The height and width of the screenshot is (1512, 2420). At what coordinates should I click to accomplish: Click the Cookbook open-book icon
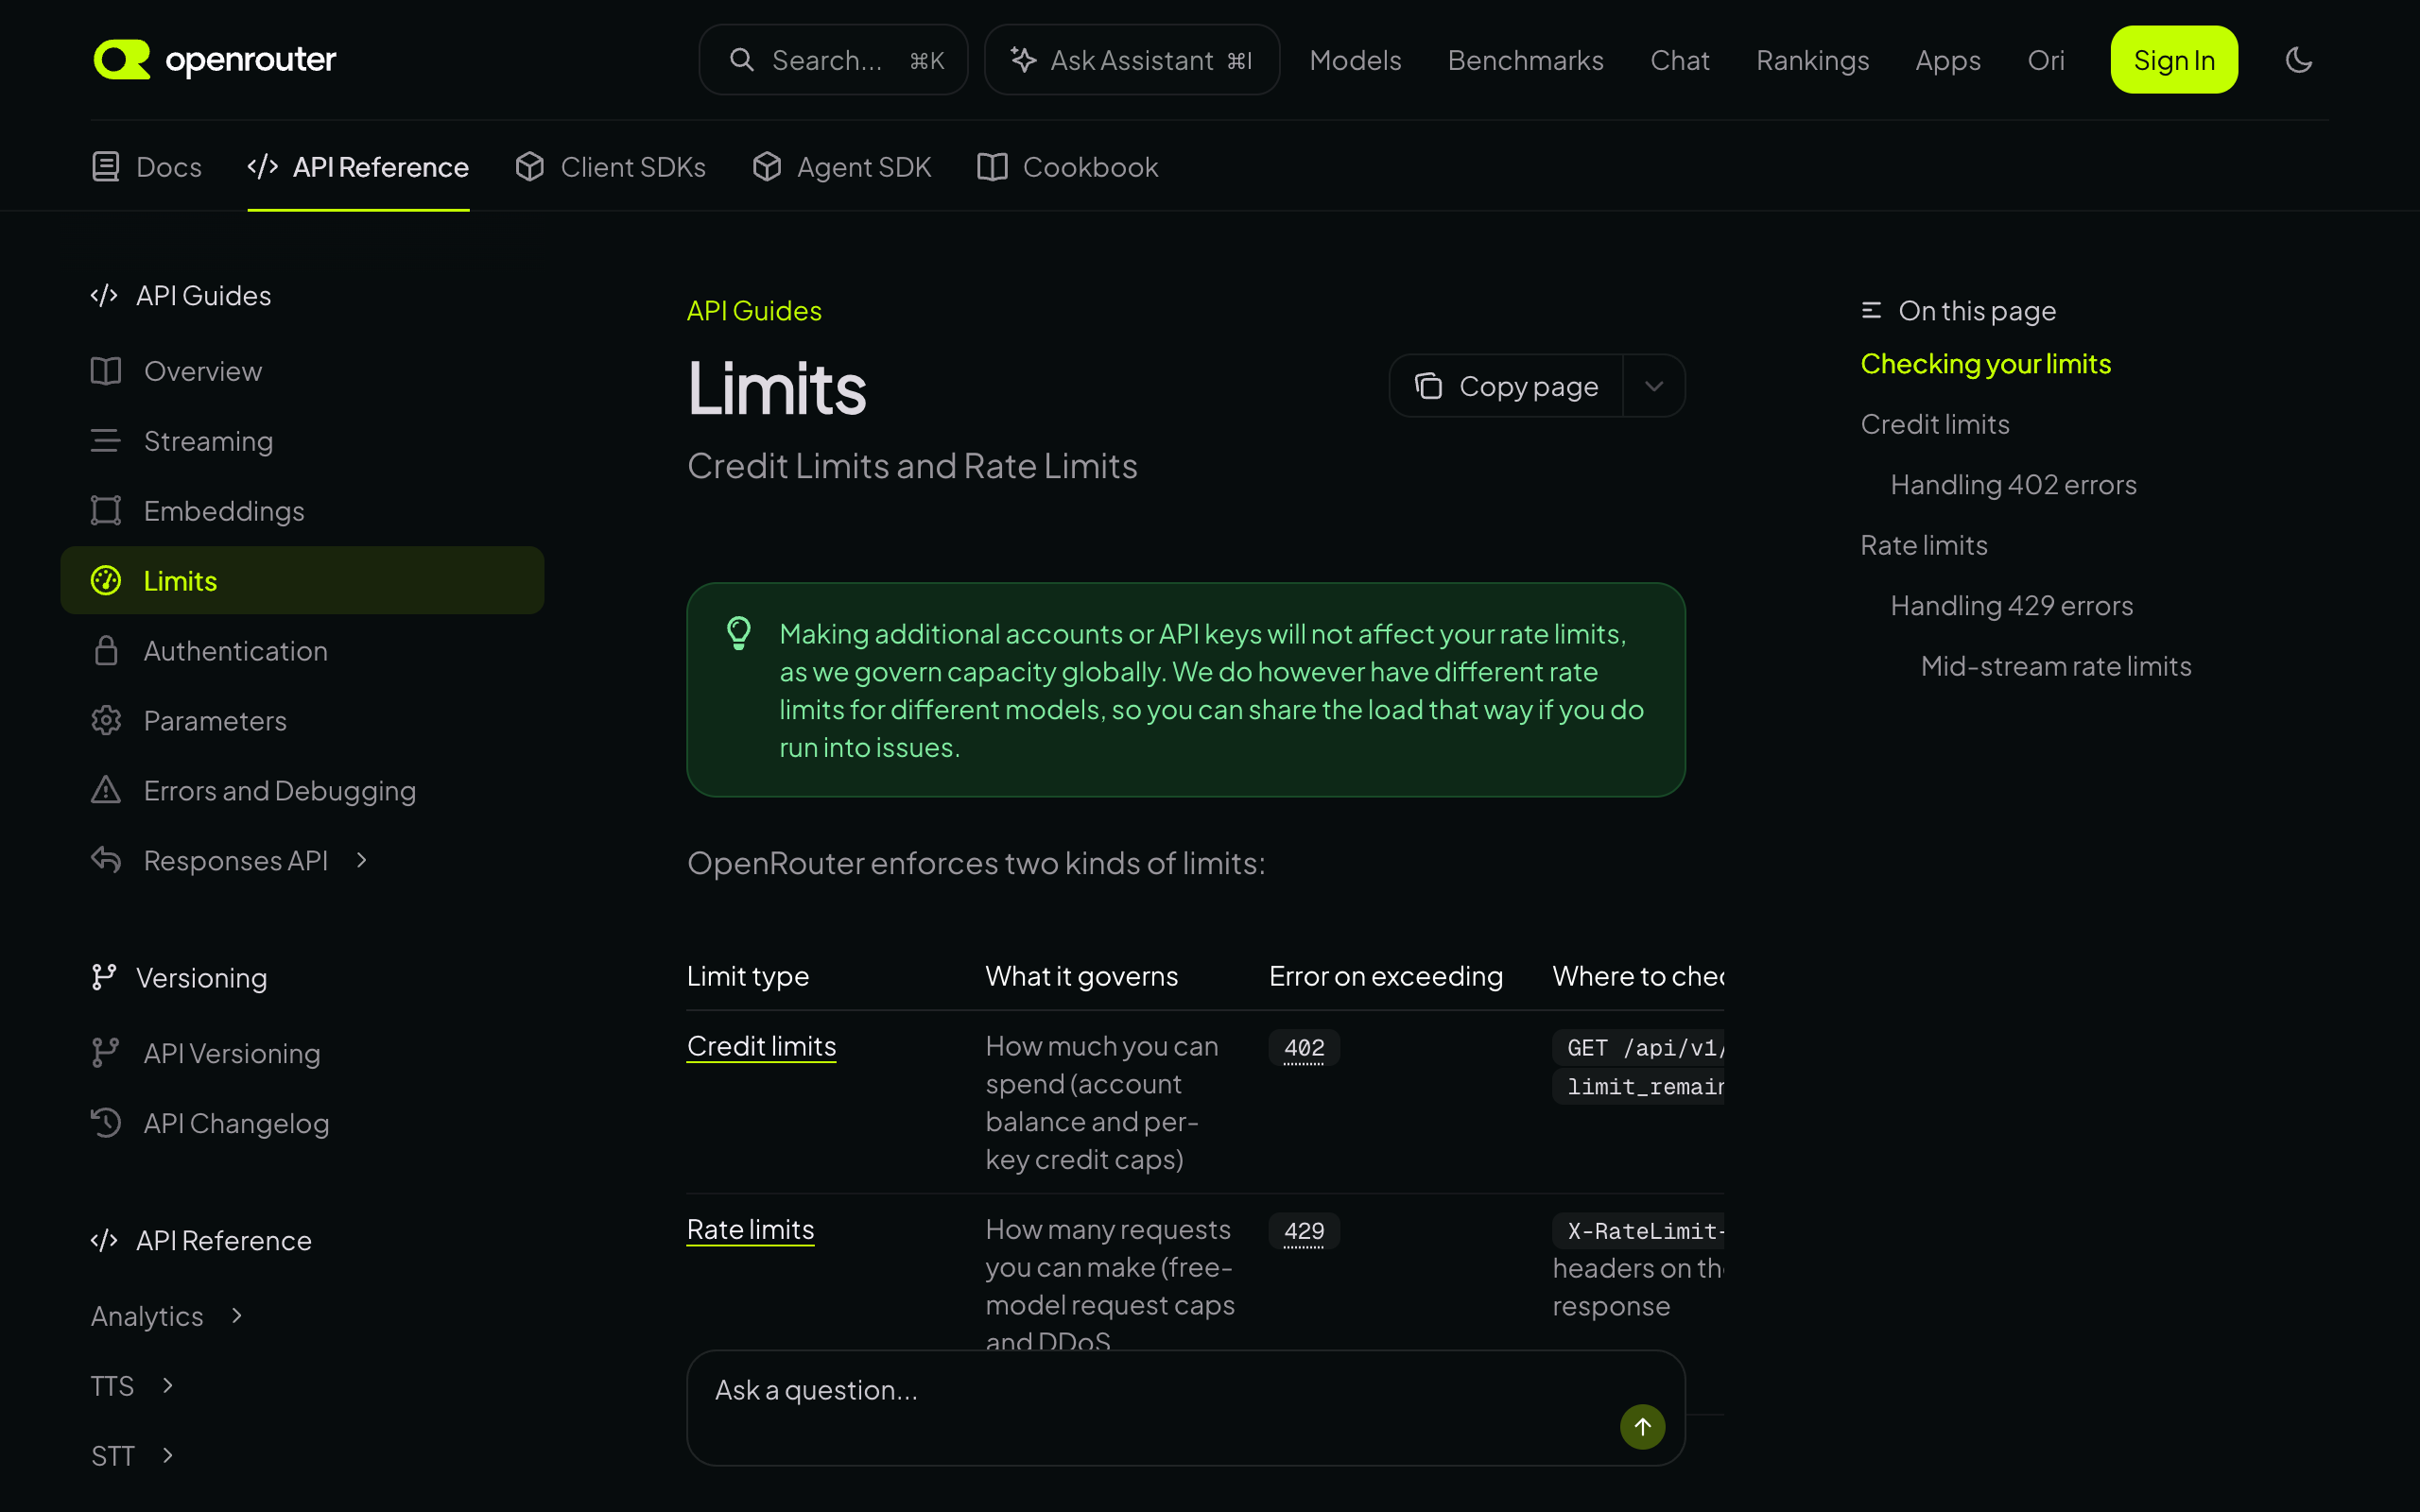click(992, 167)
